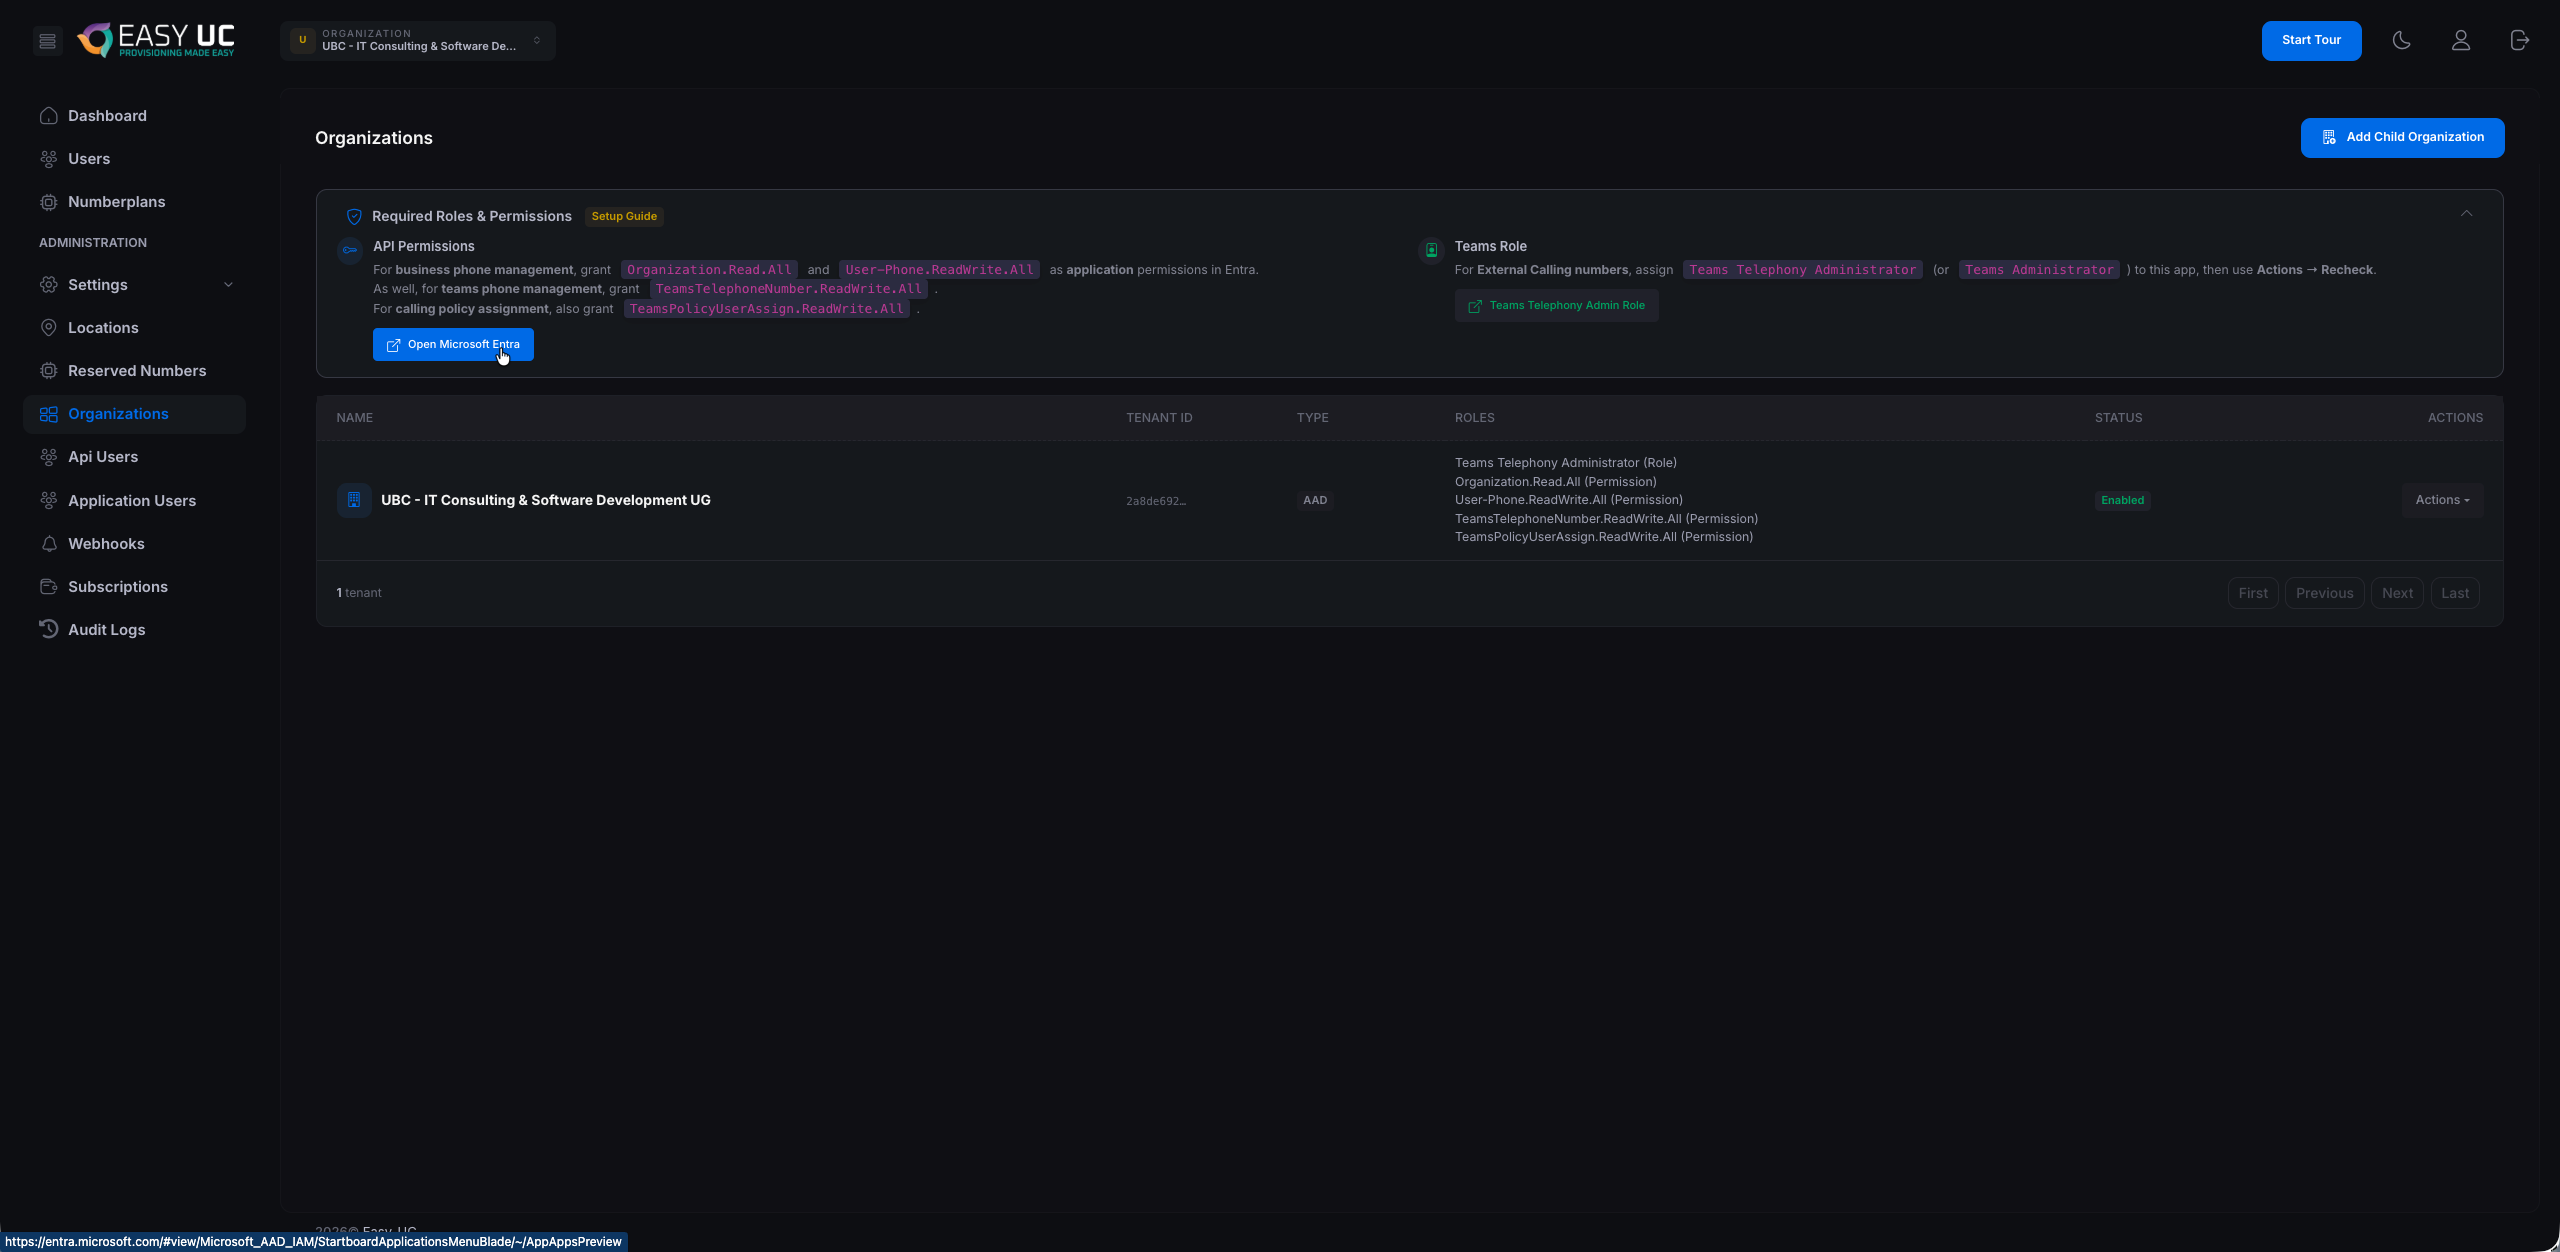
Task: Click the Next pagination button
Action: 2397,593
